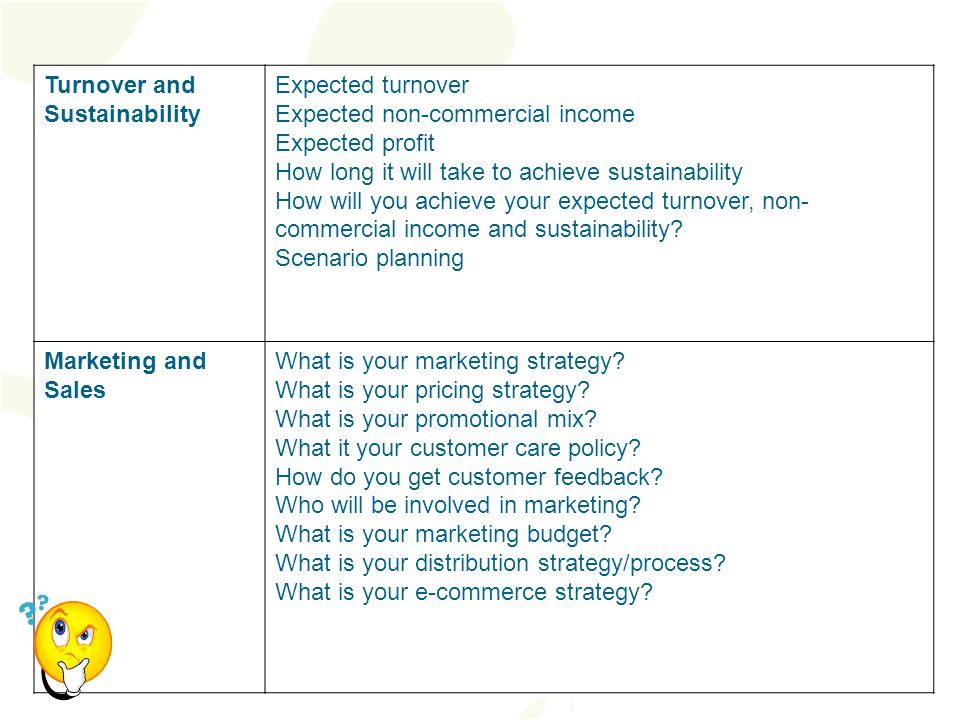Screen dimensions: 960x720
Task: Click Who will be involved in marketing
Action: tap(457, 505)
